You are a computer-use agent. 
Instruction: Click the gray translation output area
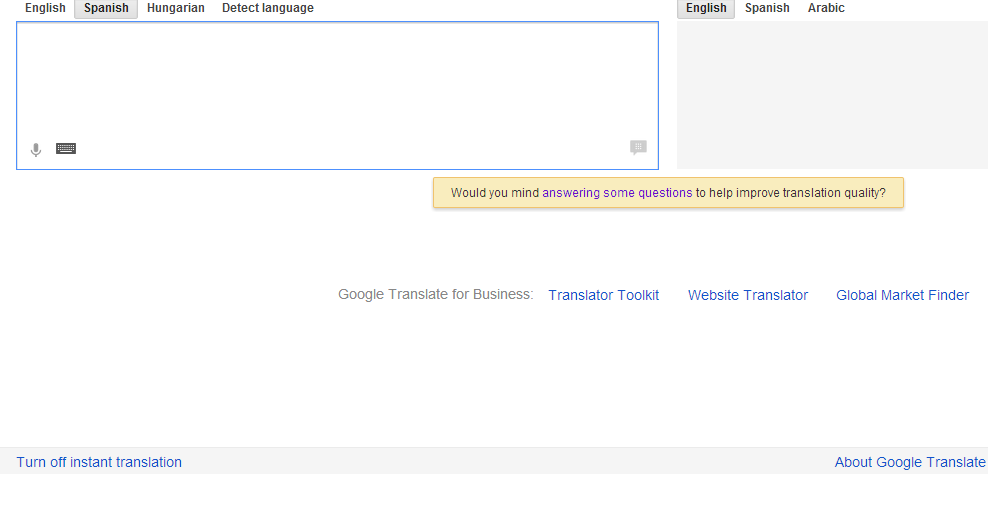832,95
